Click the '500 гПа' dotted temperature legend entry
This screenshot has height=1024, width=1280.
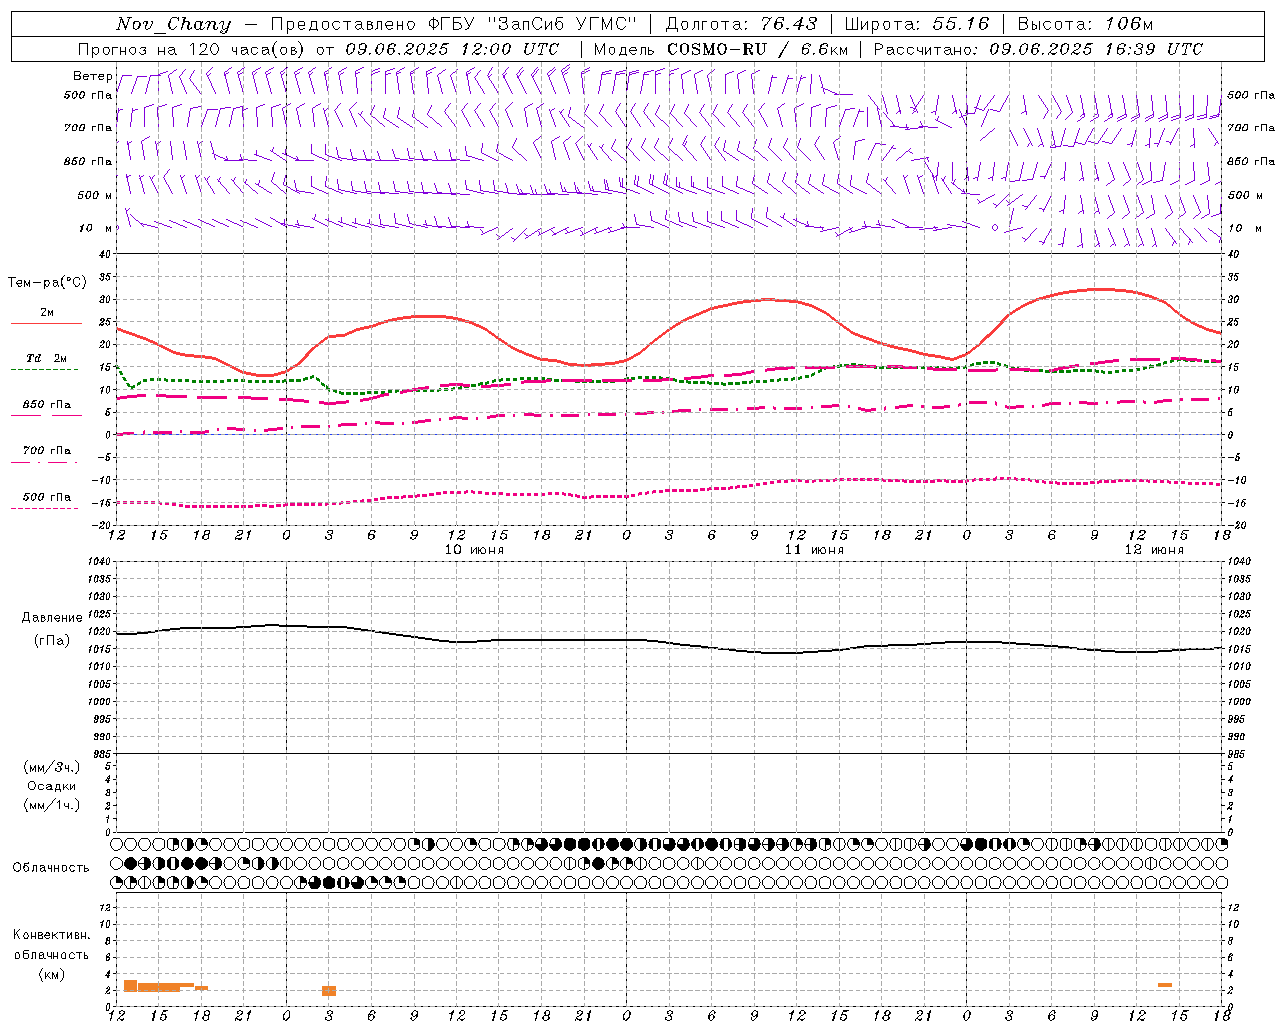(x=47, y=497)
